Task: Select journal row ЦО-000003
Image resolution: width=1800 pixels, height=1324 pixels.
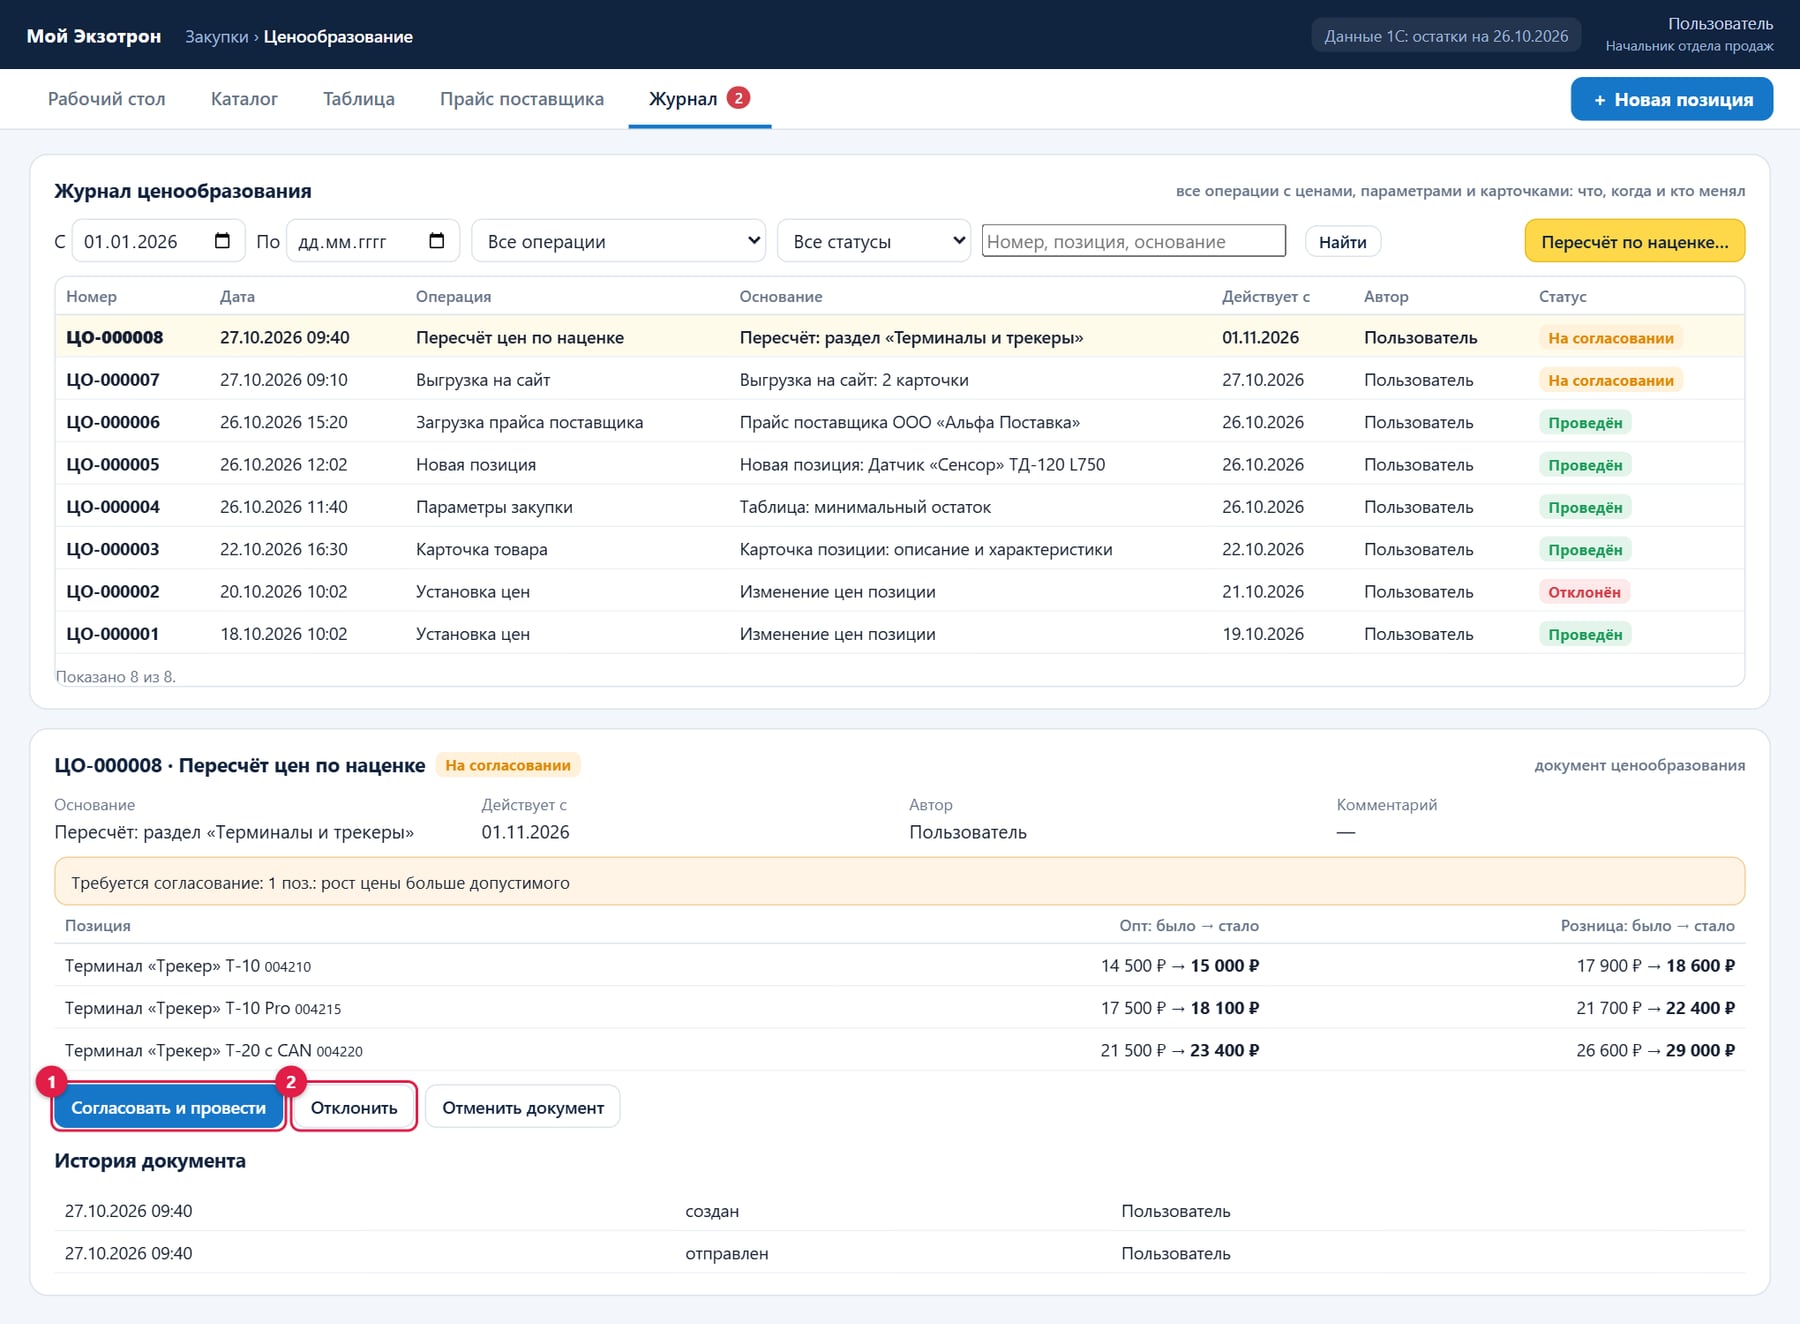Action: click(899, 549)
